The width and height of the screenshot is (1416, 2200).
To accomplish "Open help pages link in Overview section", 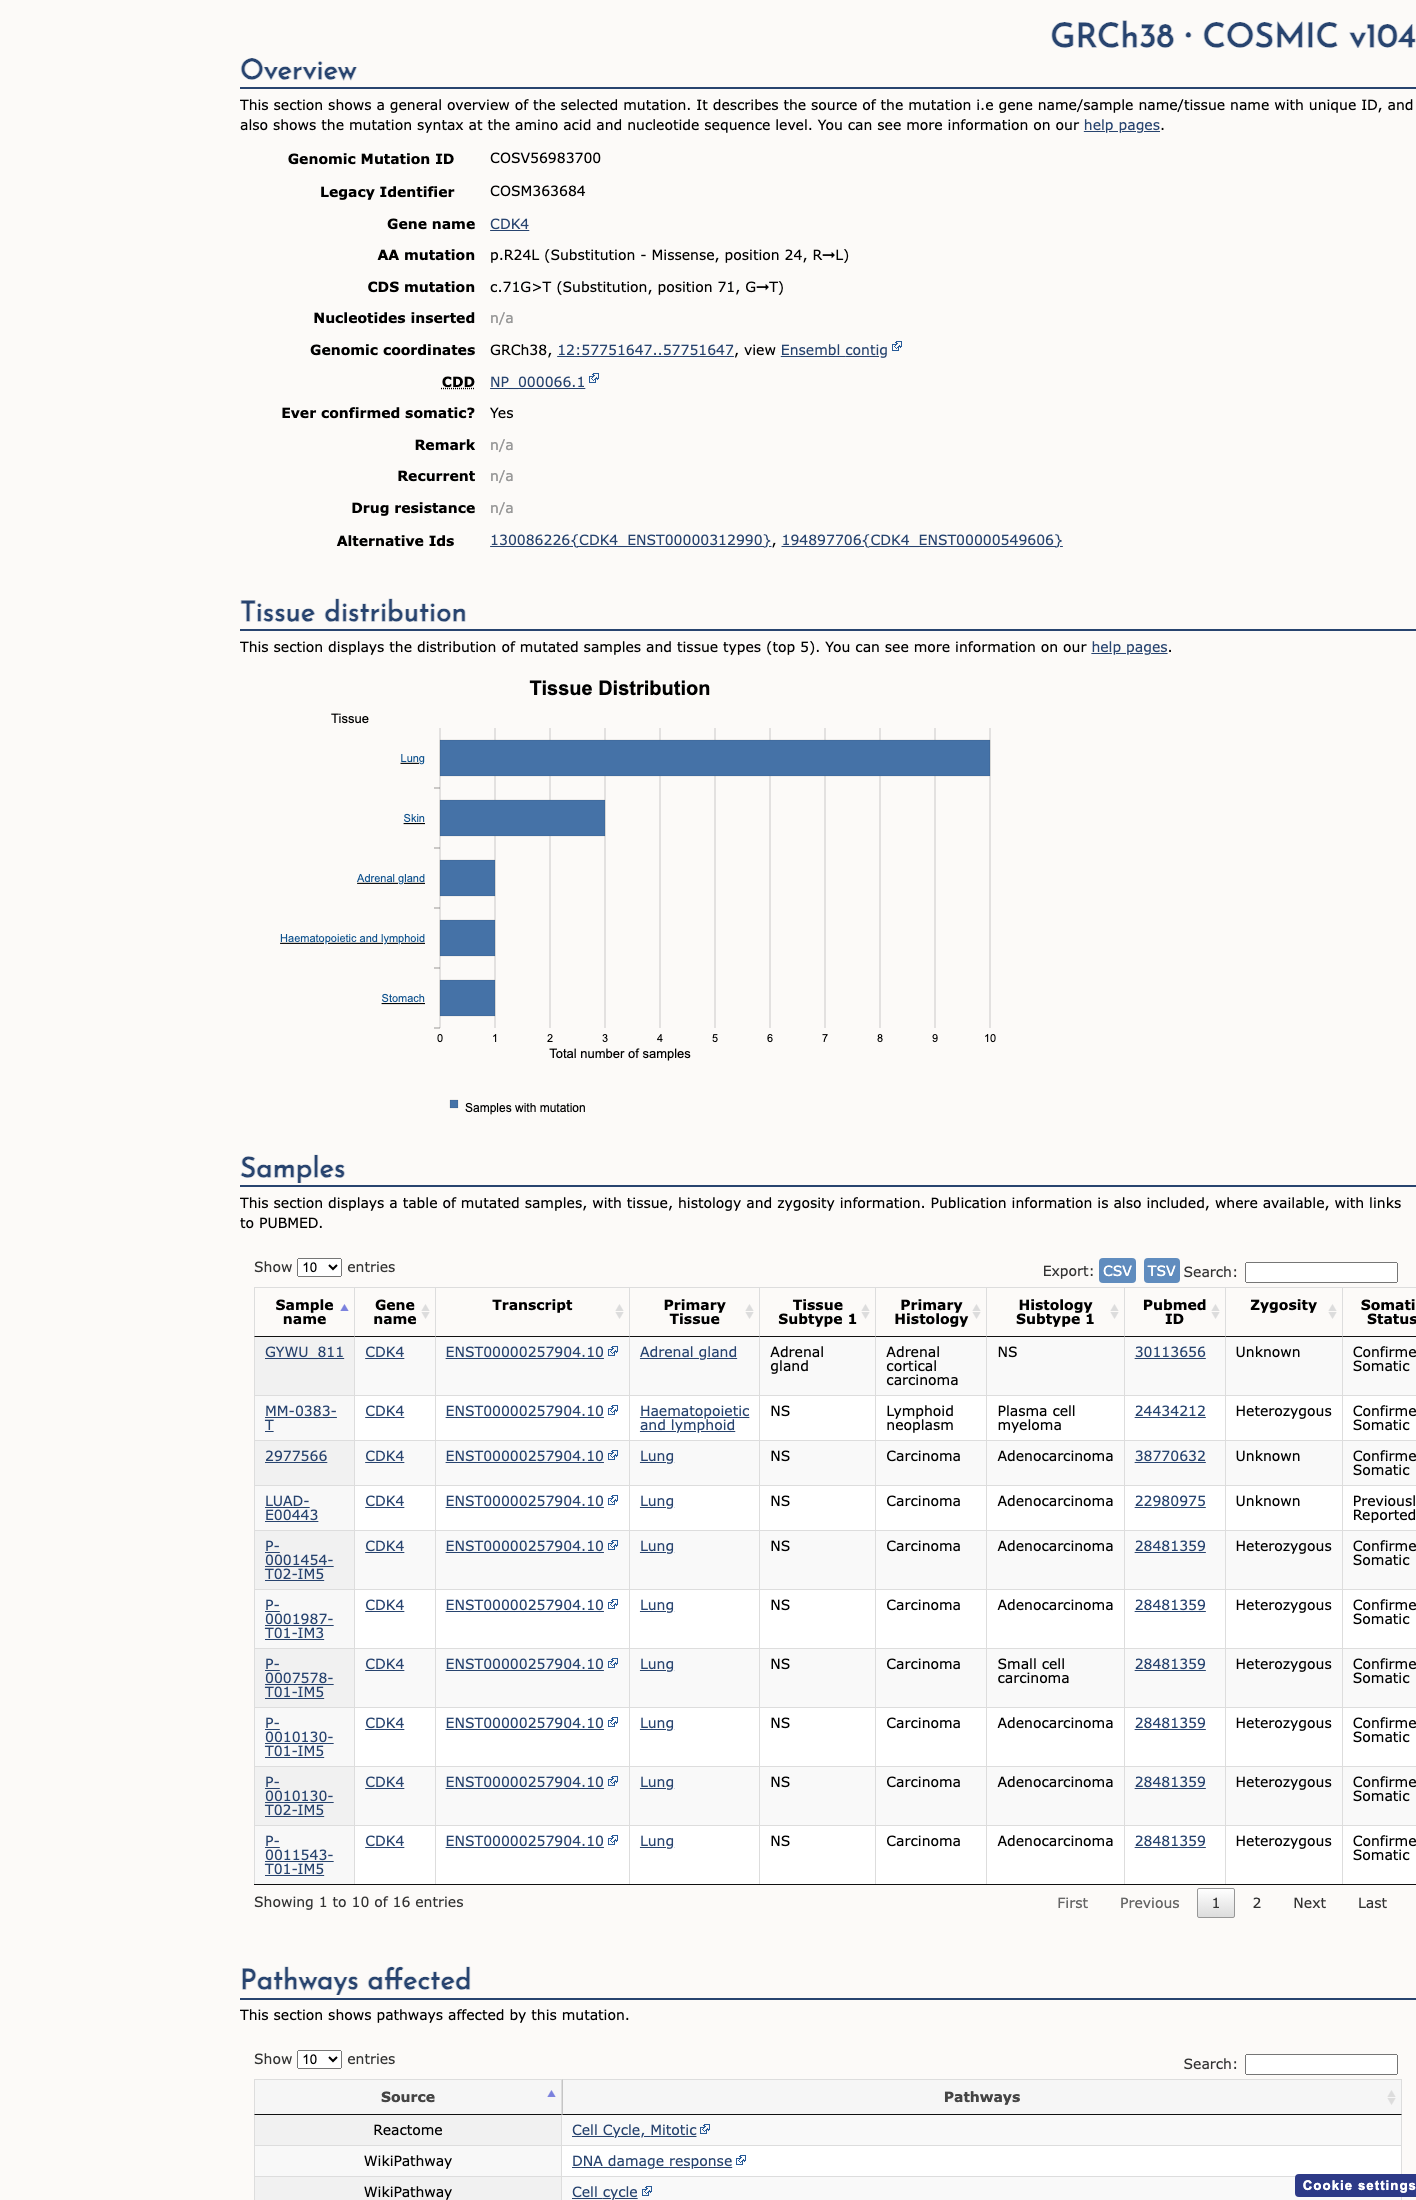I will (x=1122, y=125).
